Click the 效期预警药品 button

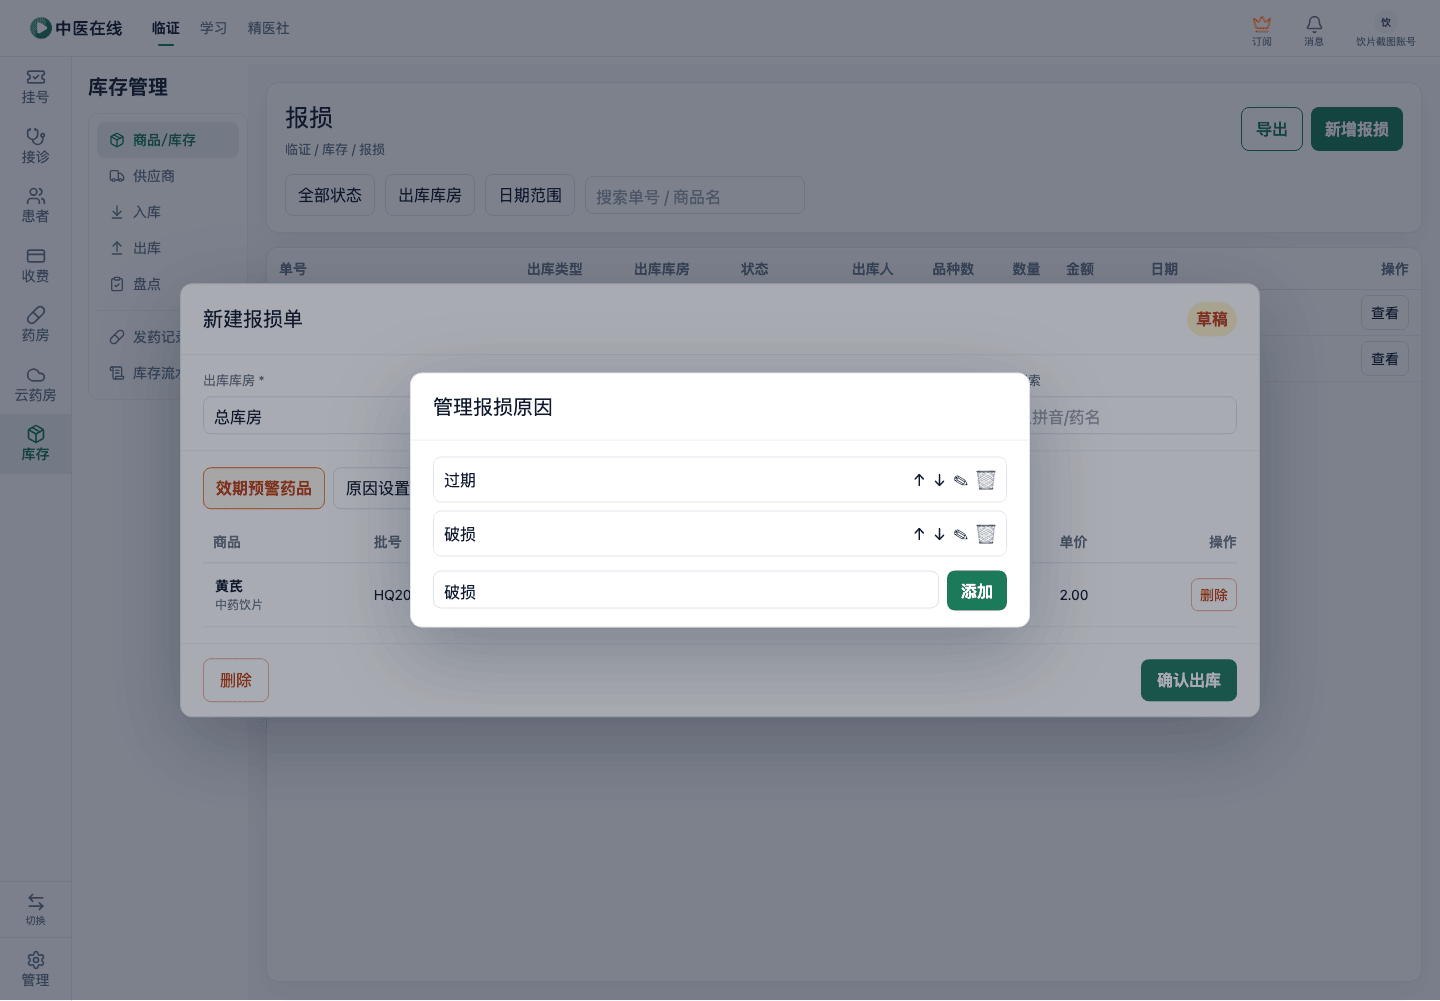click(264, 488)
